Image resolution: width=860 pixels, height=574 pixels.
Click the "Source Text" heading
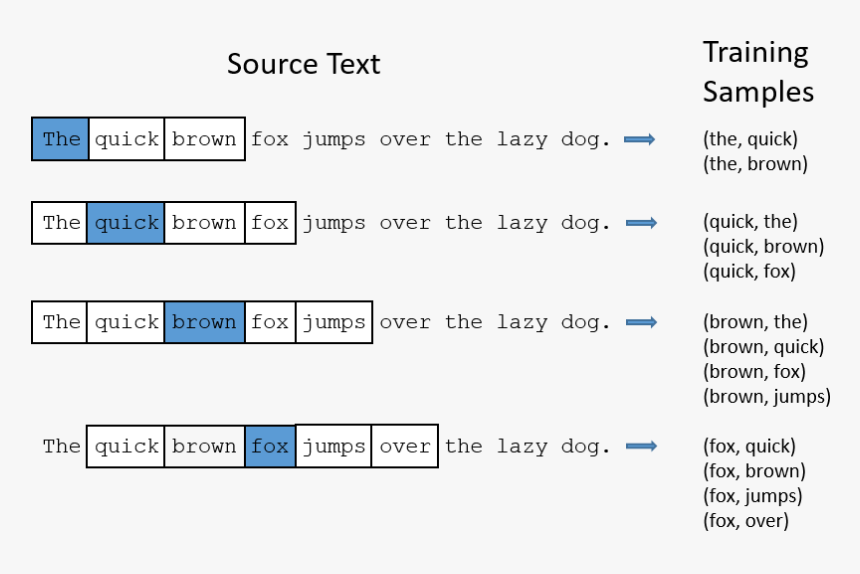tap(303, 64)
